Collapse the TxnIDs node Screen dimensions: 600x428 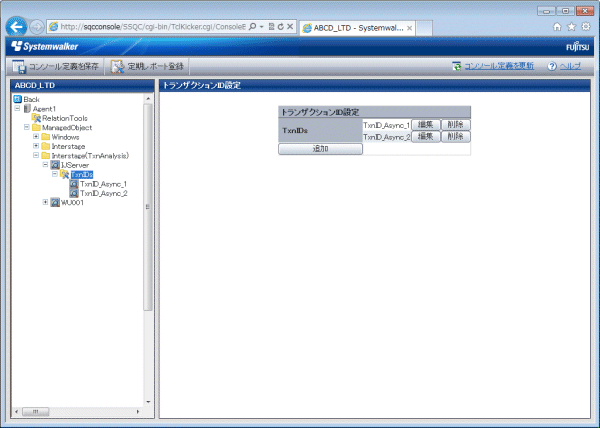coord(55,174)
